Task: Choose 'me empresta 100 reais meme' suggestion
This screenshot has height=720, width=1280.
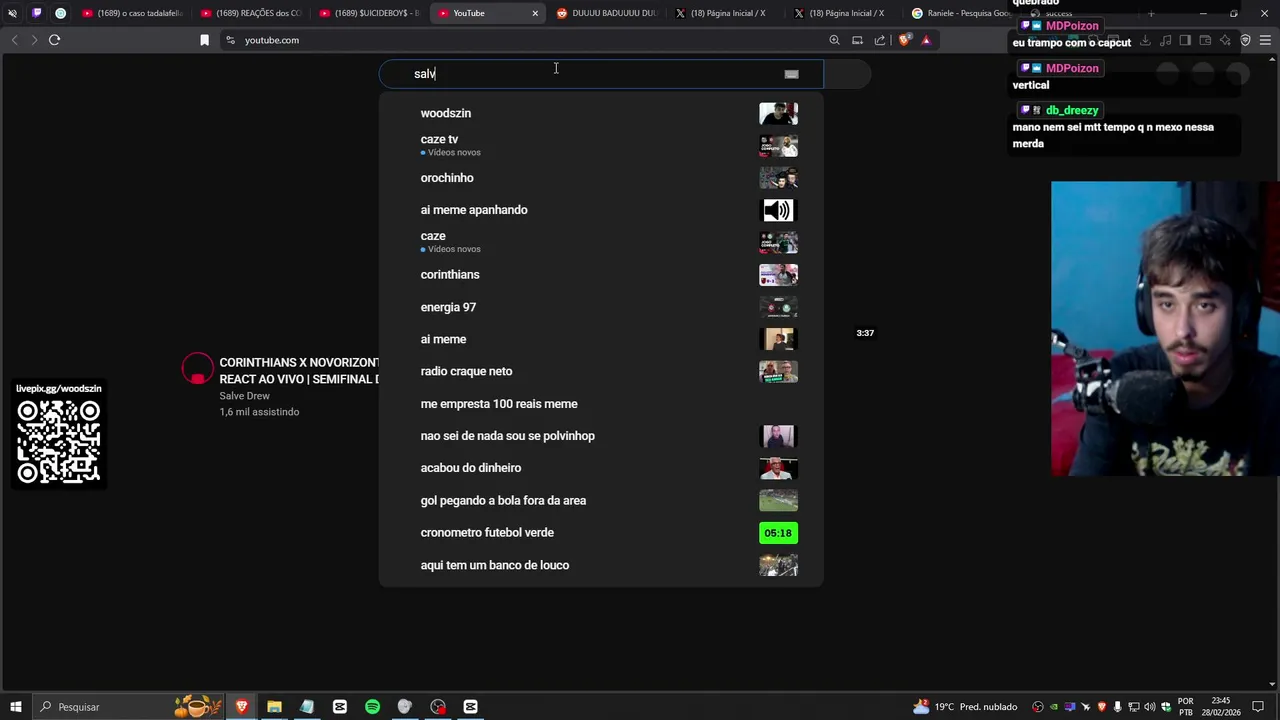Action: point(600,404)
